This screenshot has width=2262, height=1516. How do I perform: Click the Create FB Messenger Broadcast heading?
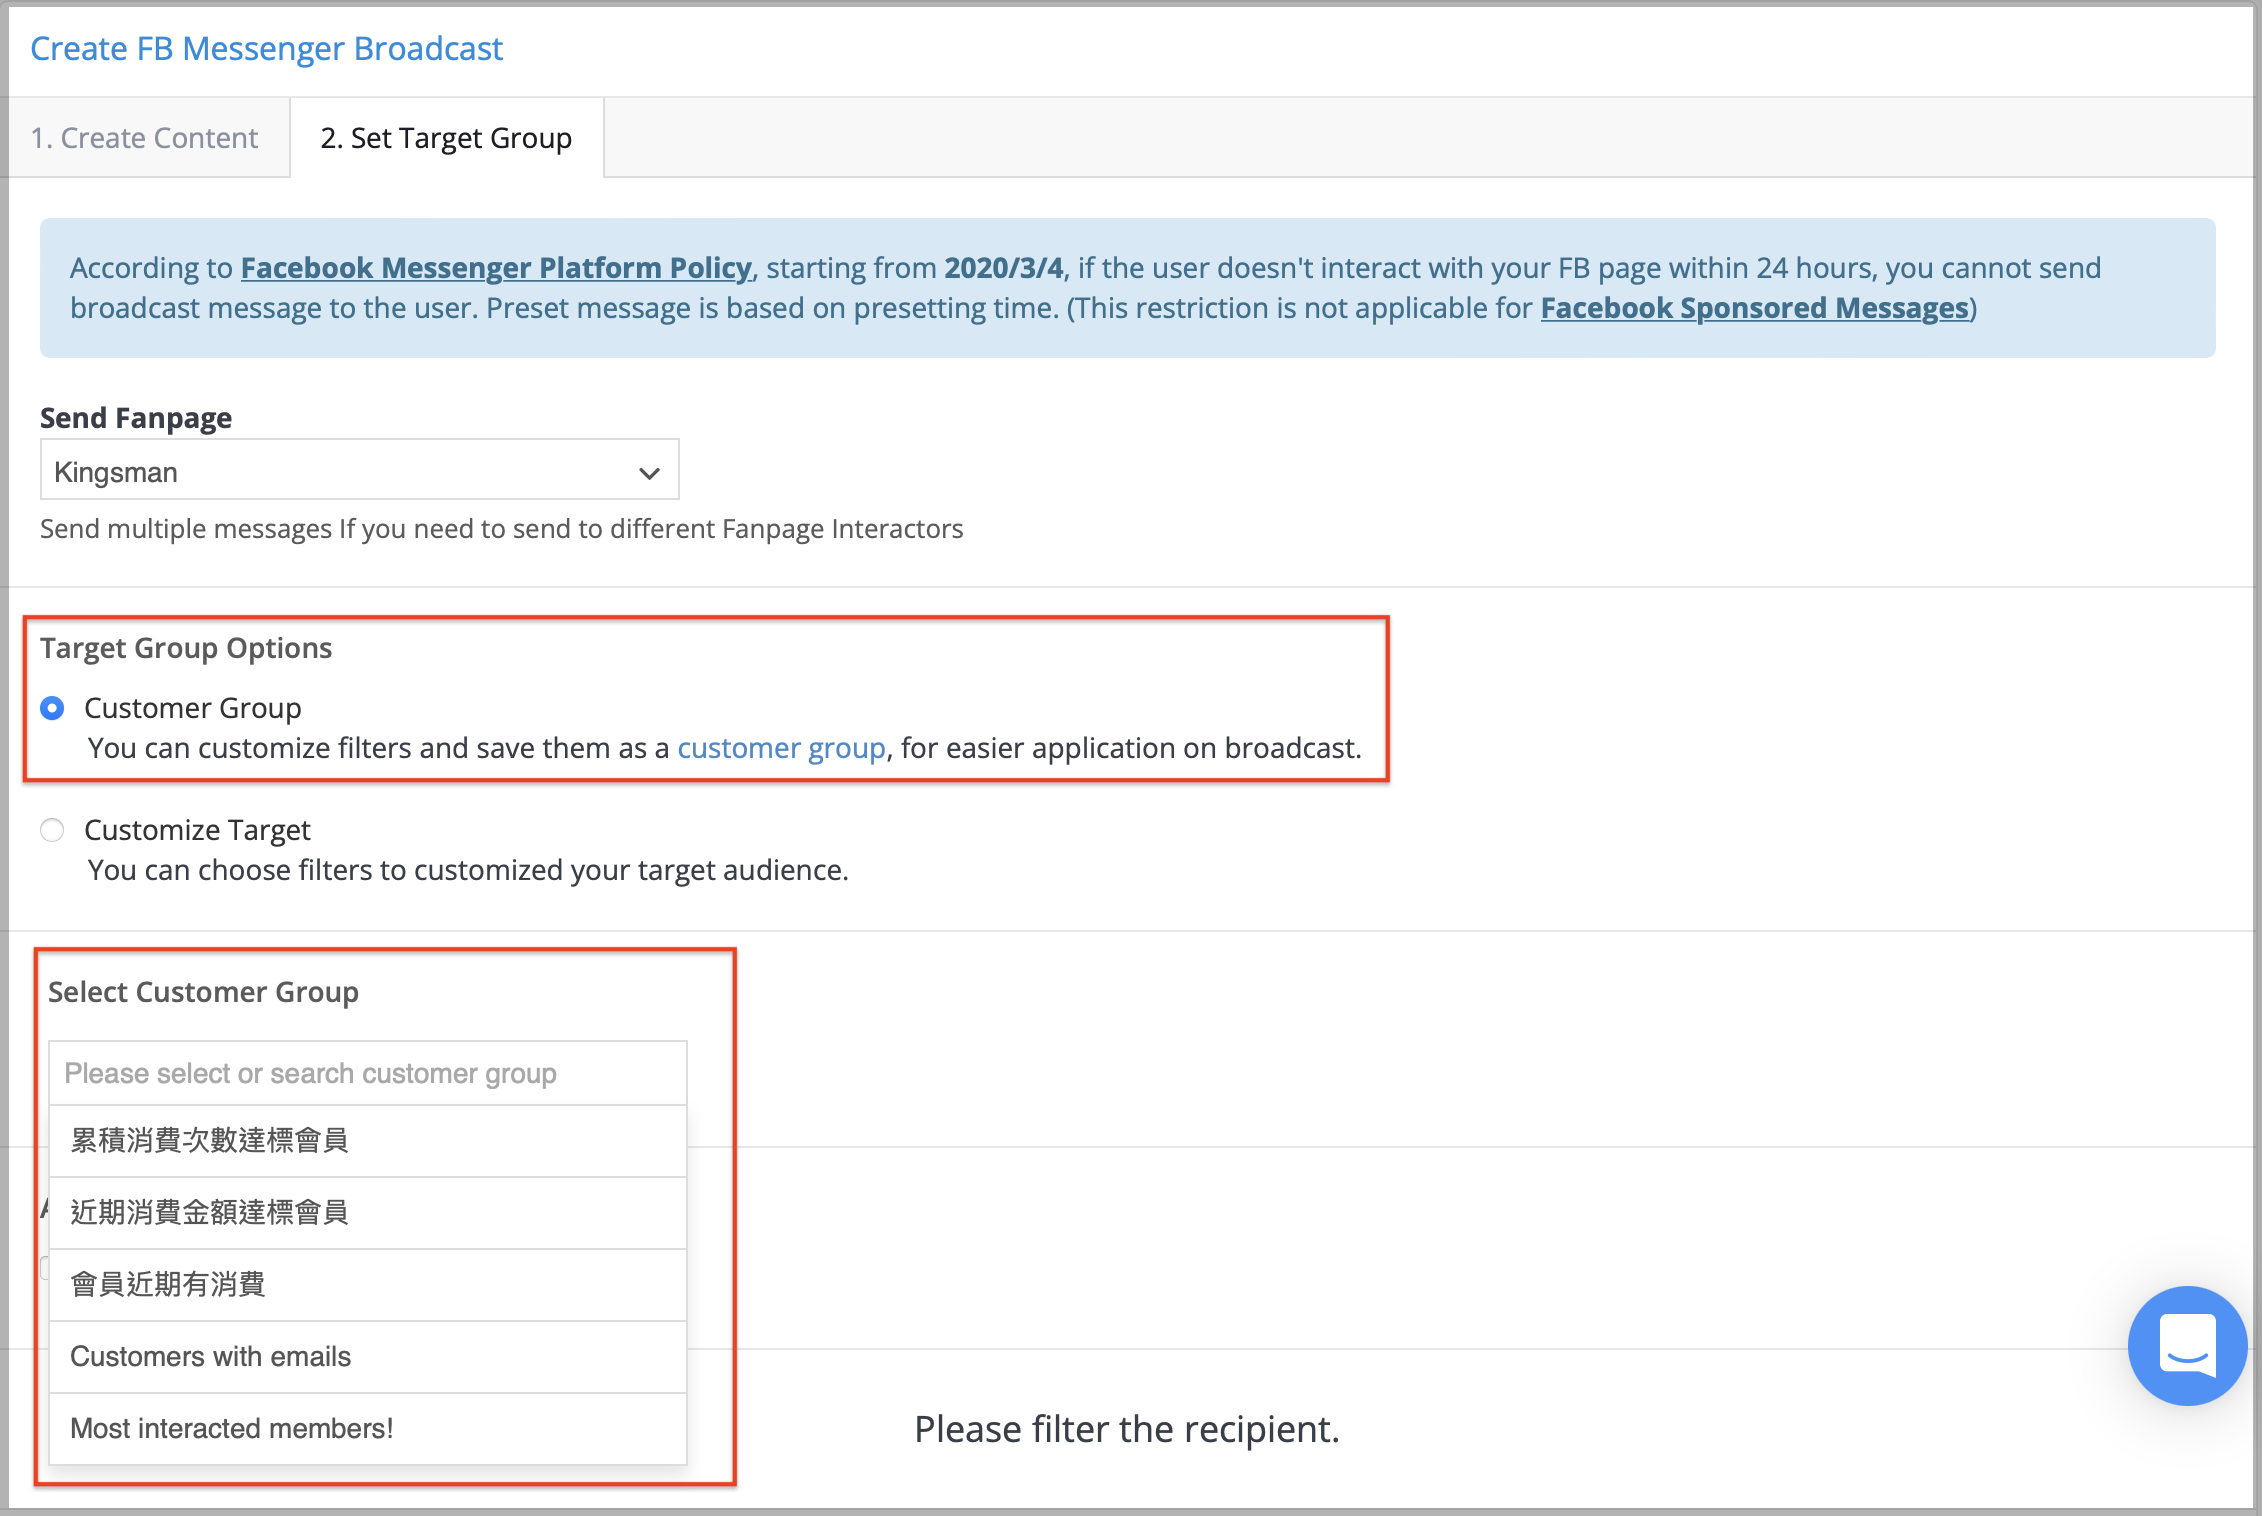point(266,48)
